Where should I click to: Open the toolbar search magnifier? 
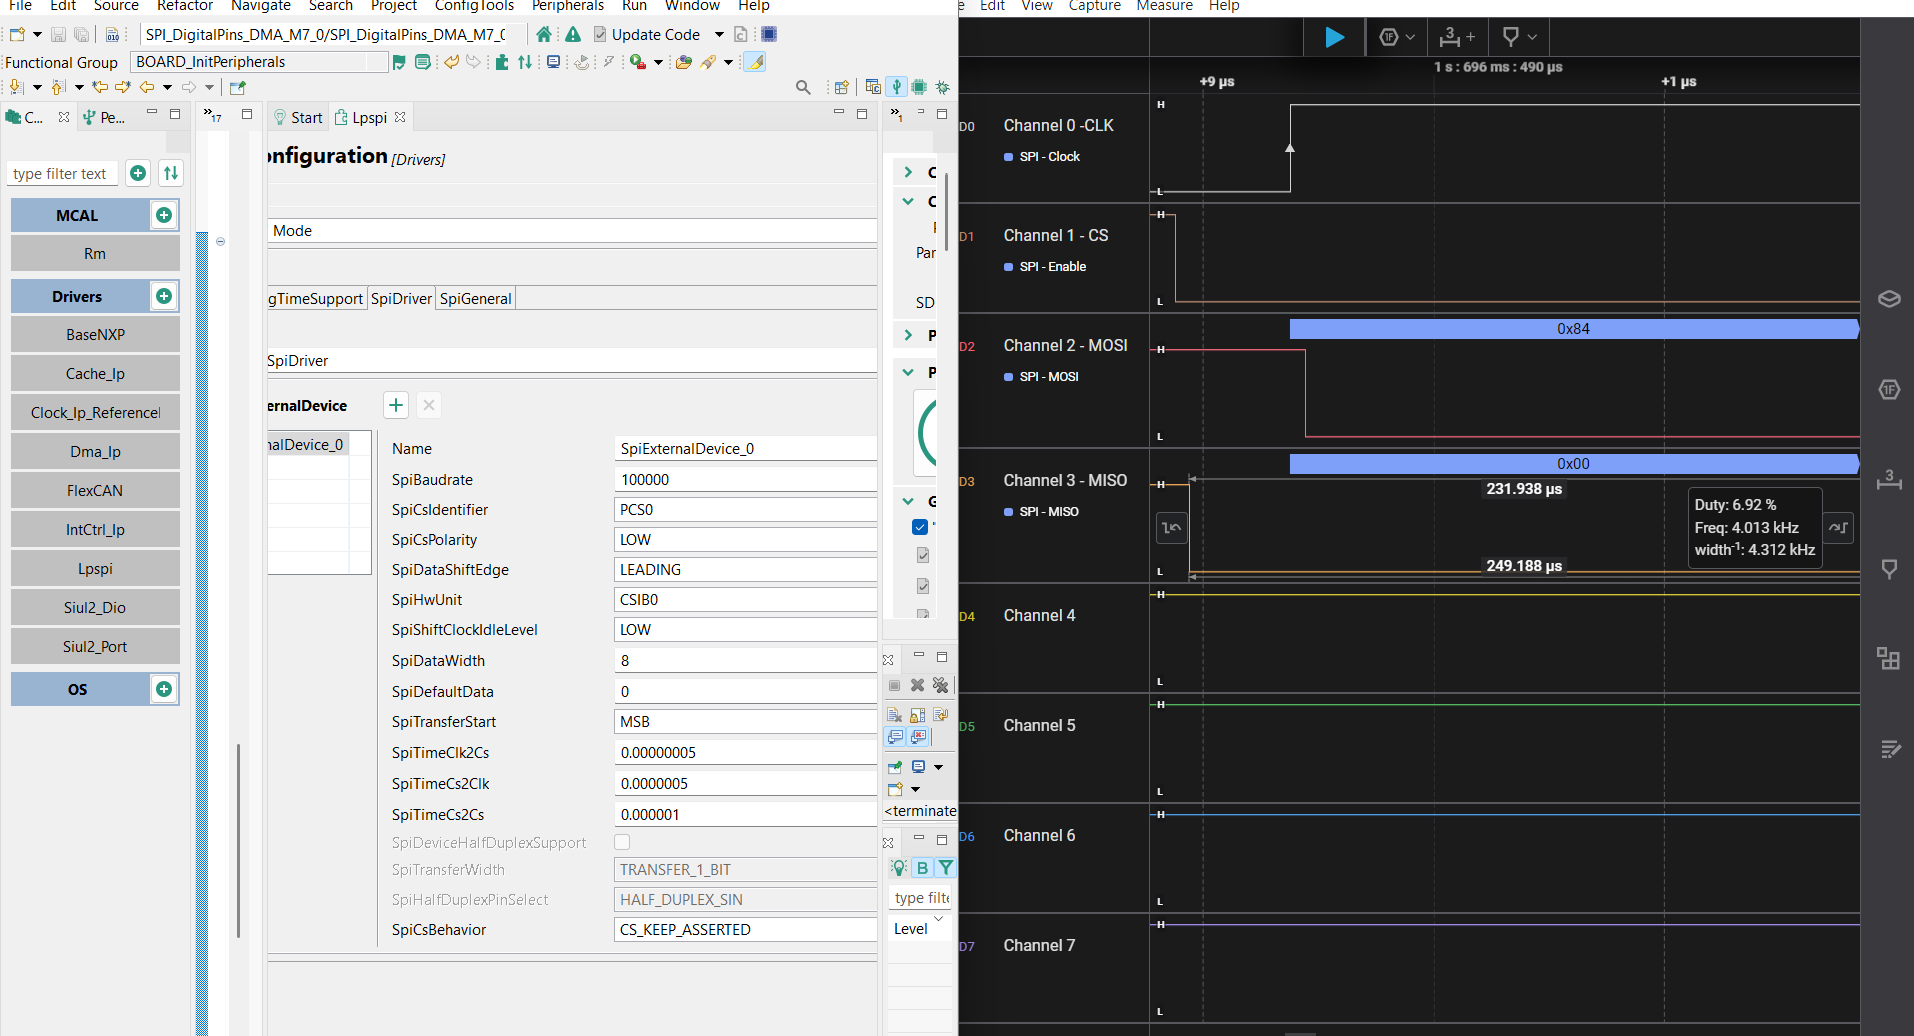pos(803,87)
